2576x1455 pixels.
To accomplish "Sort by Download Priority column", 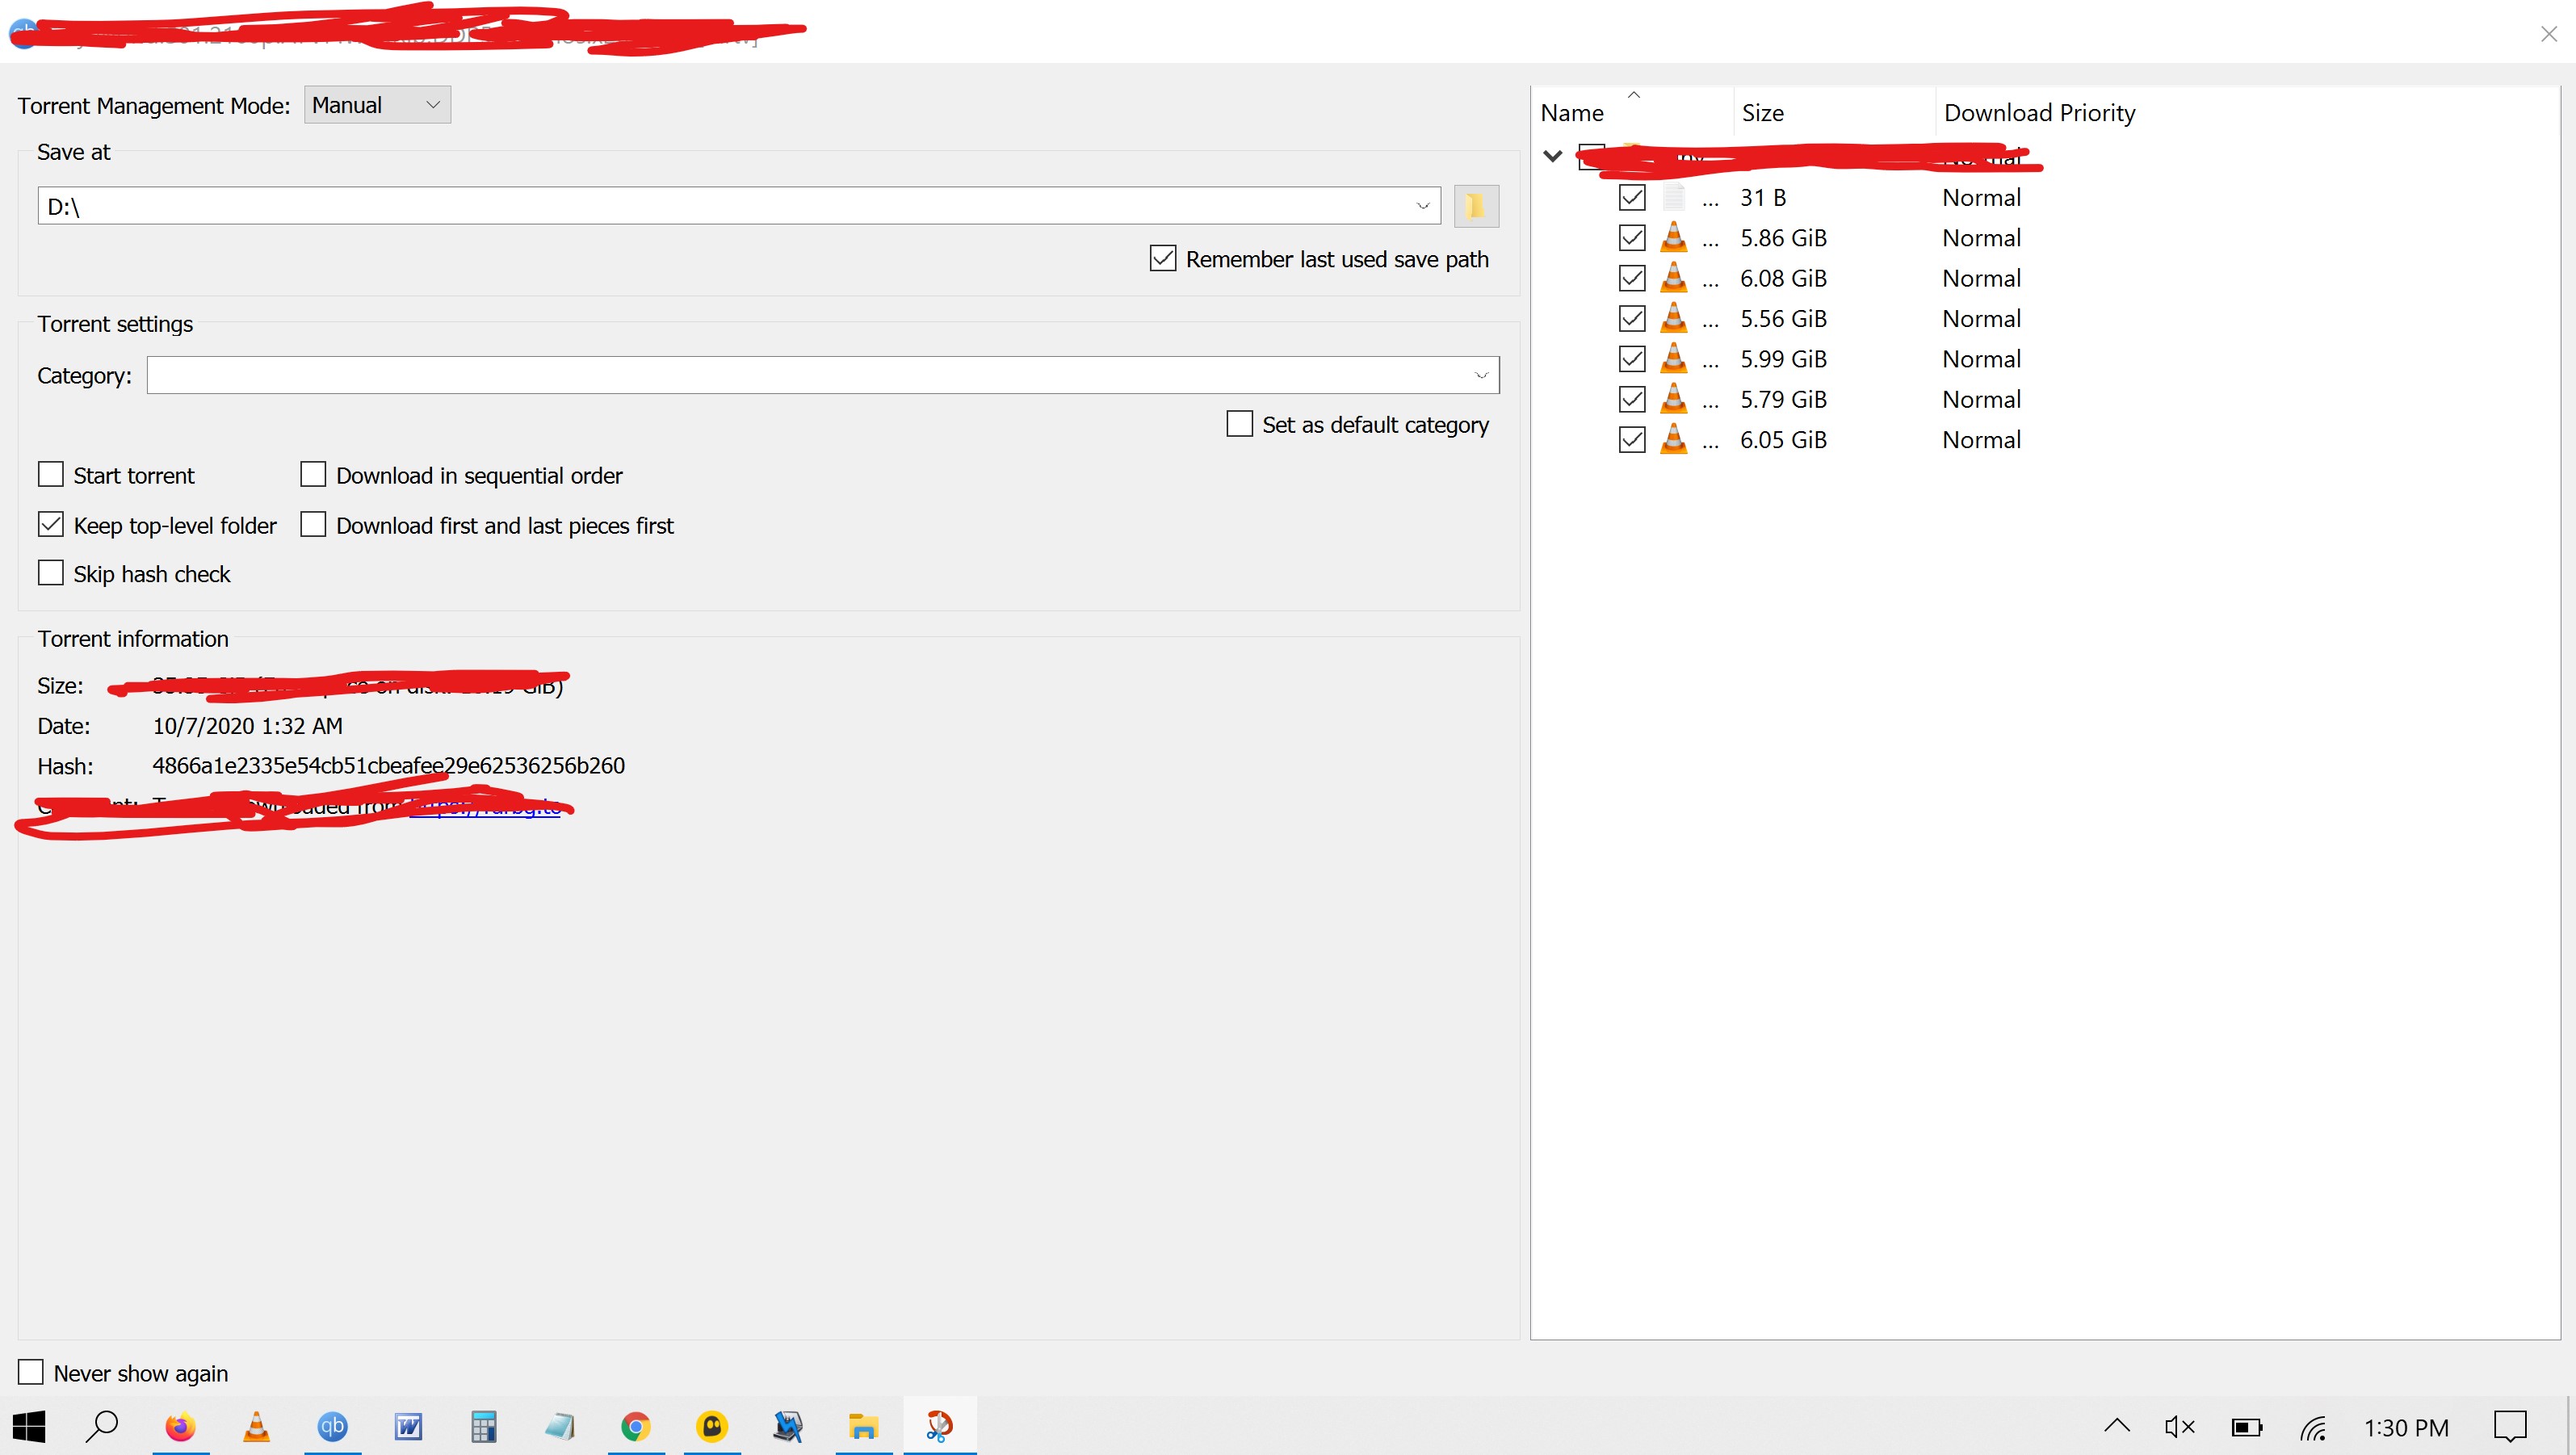I will point(2040,112).
